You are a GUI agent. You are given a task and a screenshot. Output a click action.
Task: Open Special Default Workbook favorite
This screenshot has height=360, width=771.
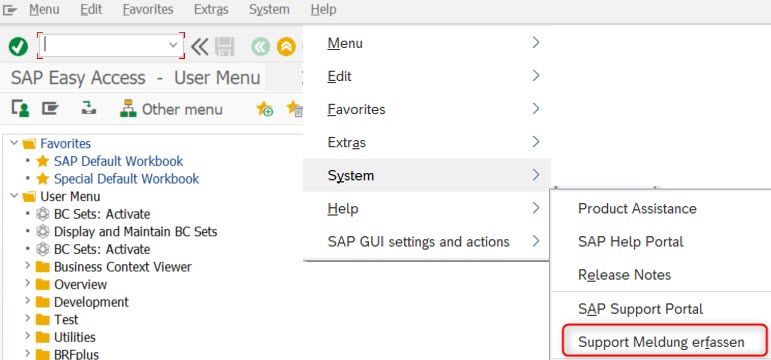[126, 179]
